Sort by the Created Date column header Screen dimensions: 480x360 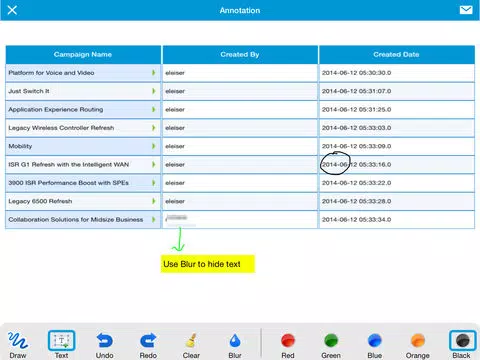[x=397, y=54]
